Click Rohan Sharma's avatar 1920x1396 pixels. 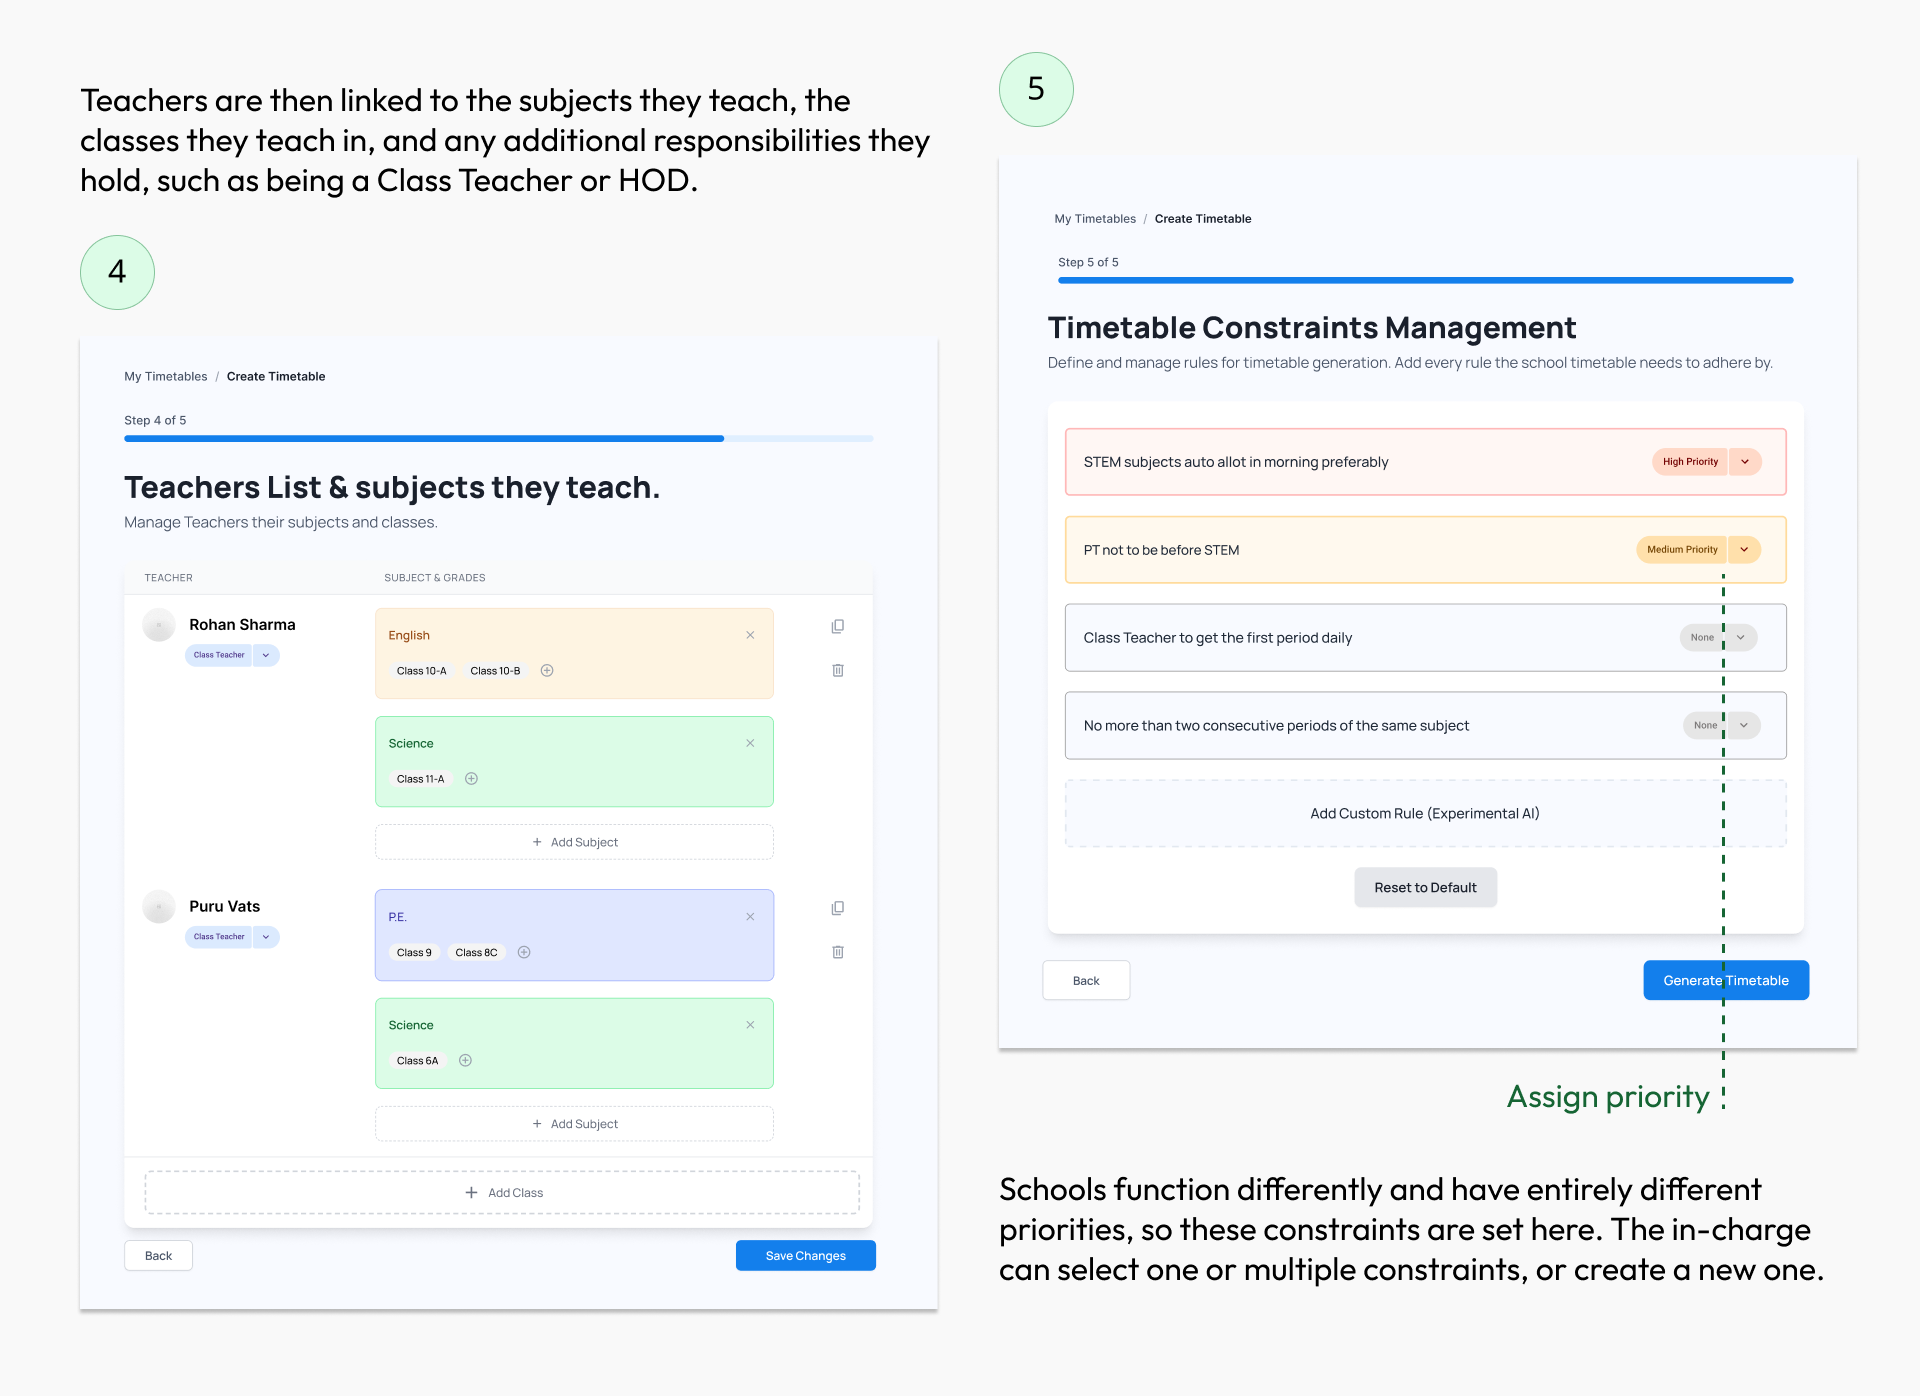159,625
